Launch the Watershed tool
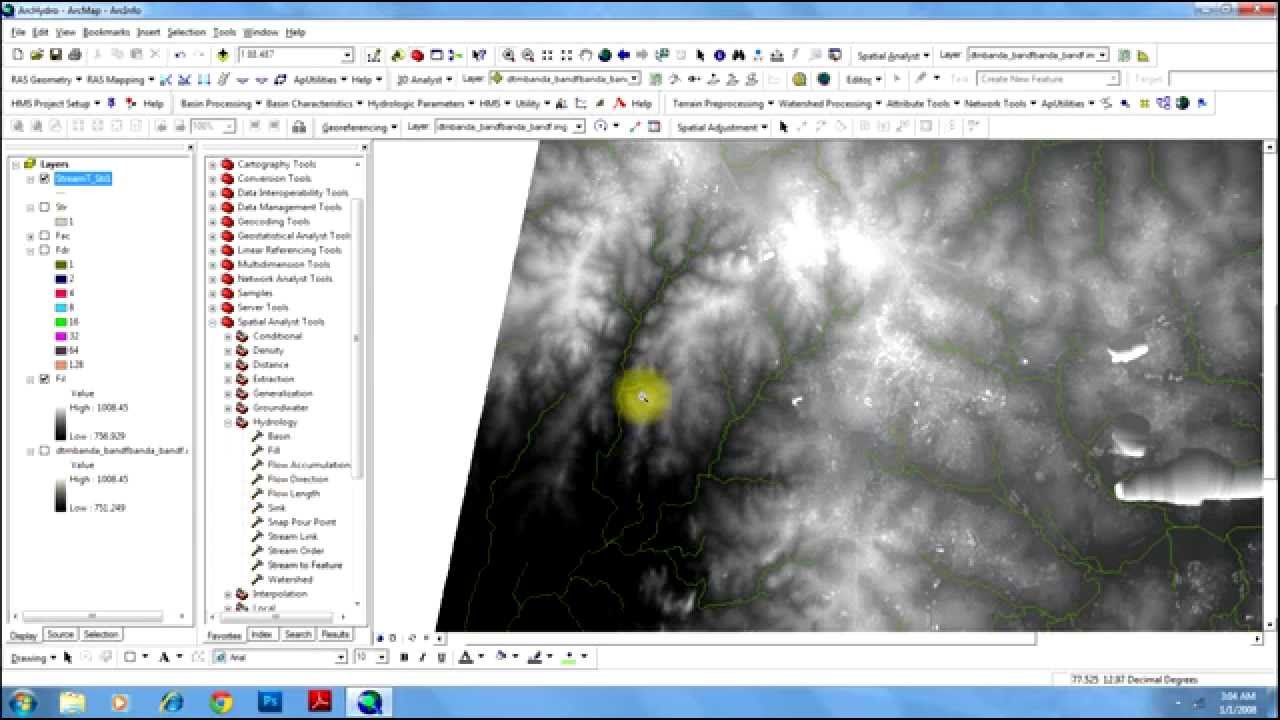This screenshot has height=720, width=1280. (x=290, y=579)
